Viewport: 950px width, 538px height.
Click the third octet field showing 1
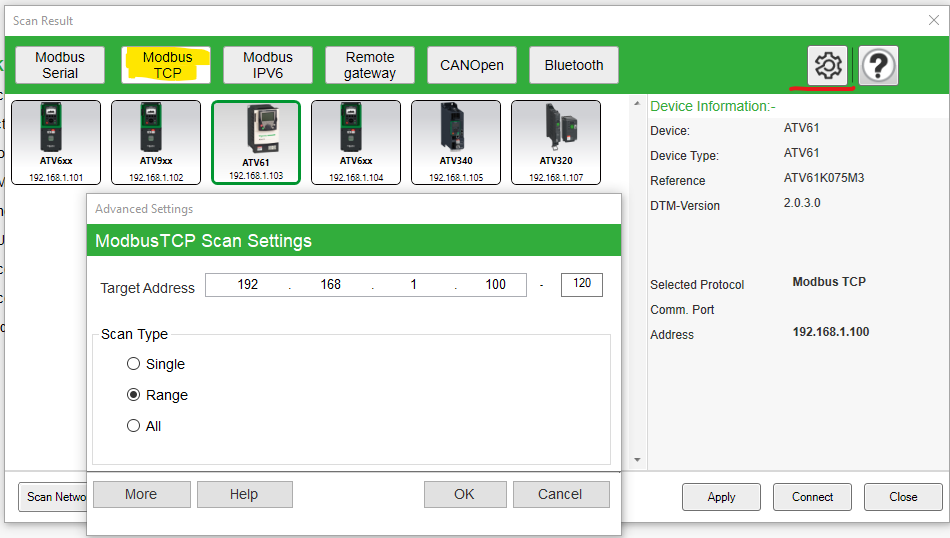pyautogui.click(x=413, y=285)
